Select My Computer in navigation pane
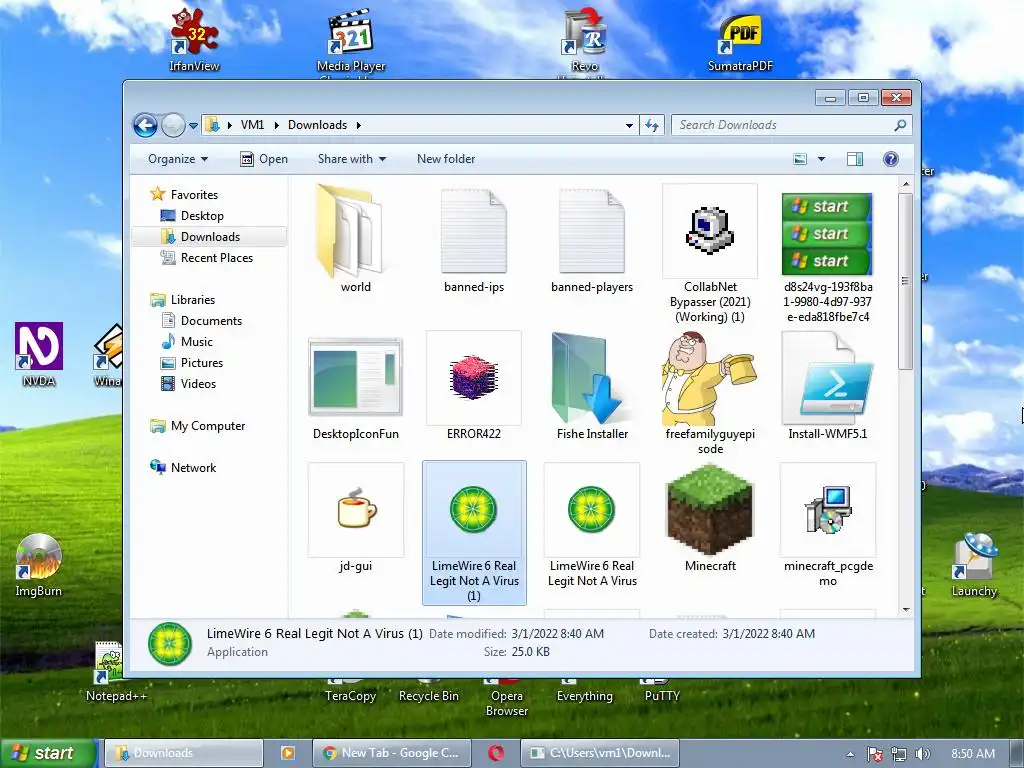Screen dimensions: 1024x768 point(208,426)
